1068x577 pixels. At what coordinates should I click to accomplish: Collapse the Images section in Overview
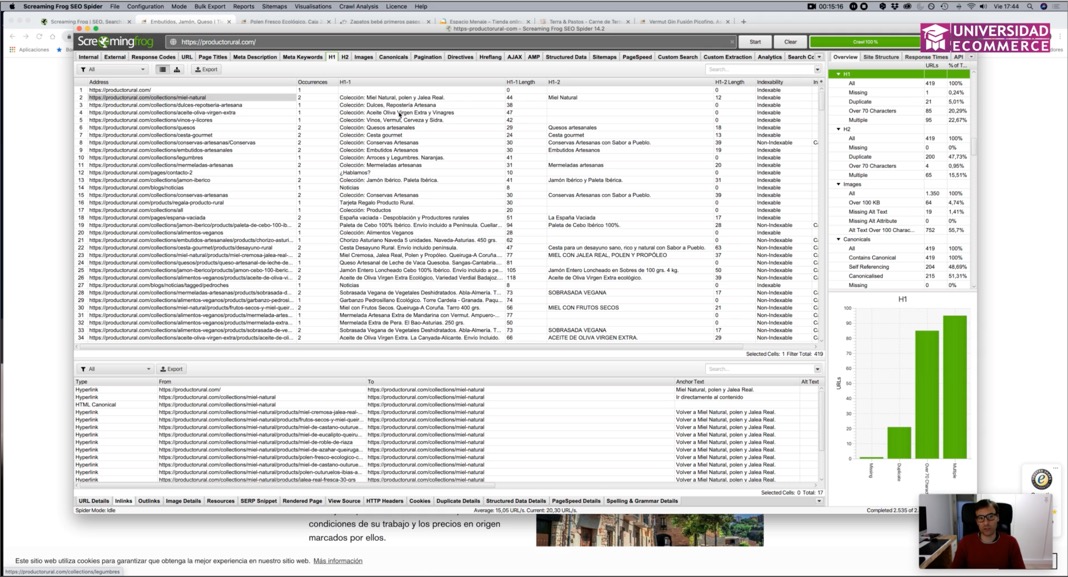838,184
